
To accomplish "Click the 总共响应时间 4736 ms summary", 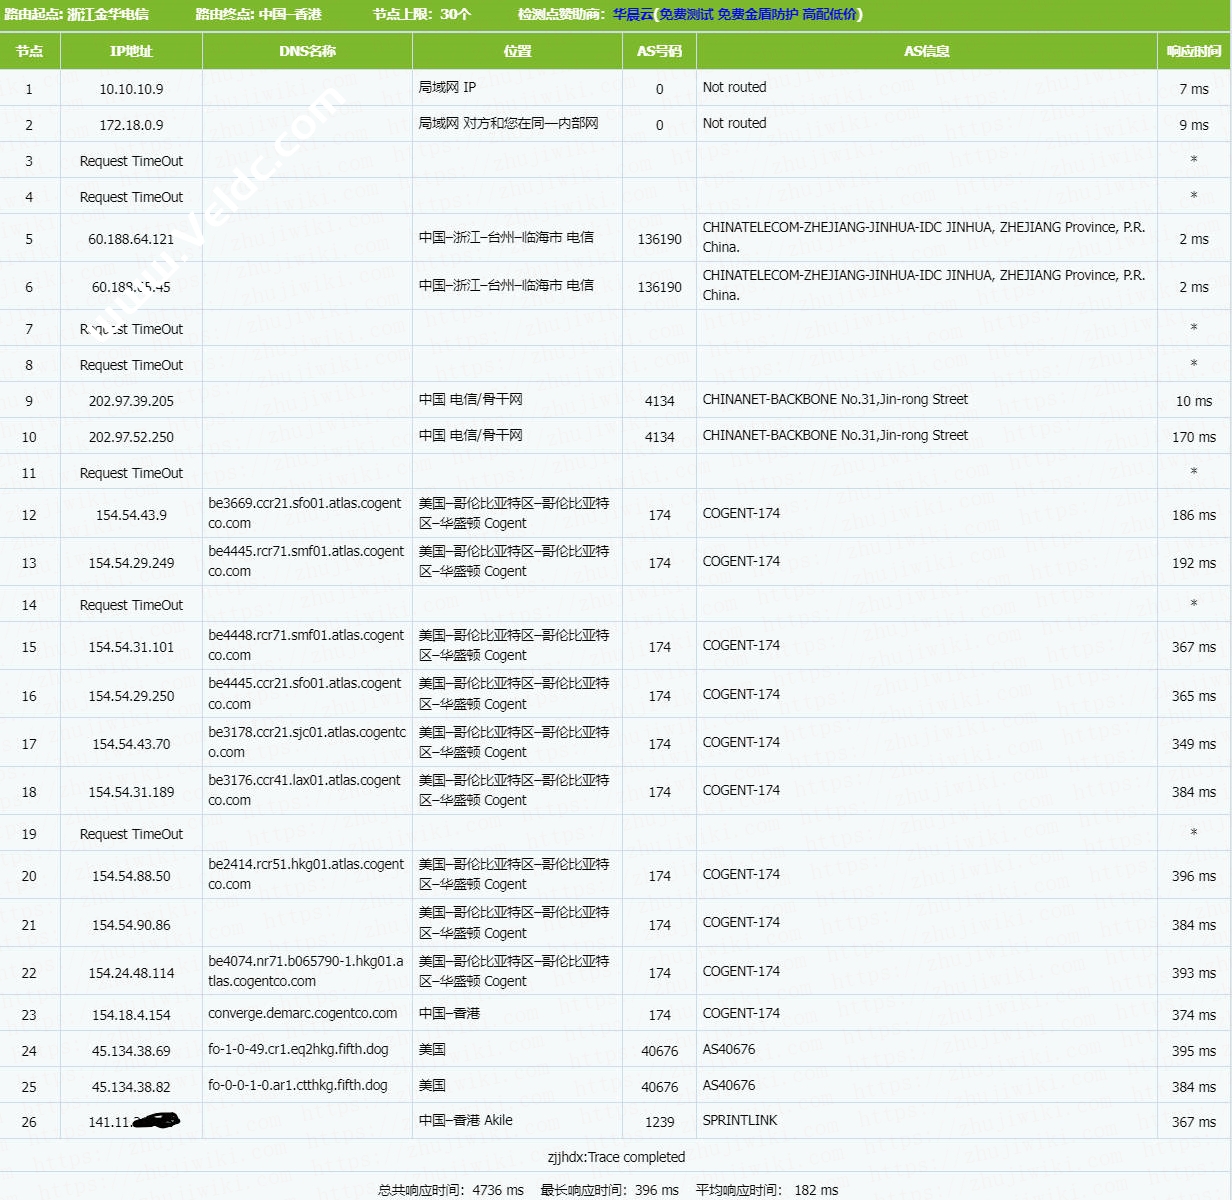I will (x=451, y=1190).
